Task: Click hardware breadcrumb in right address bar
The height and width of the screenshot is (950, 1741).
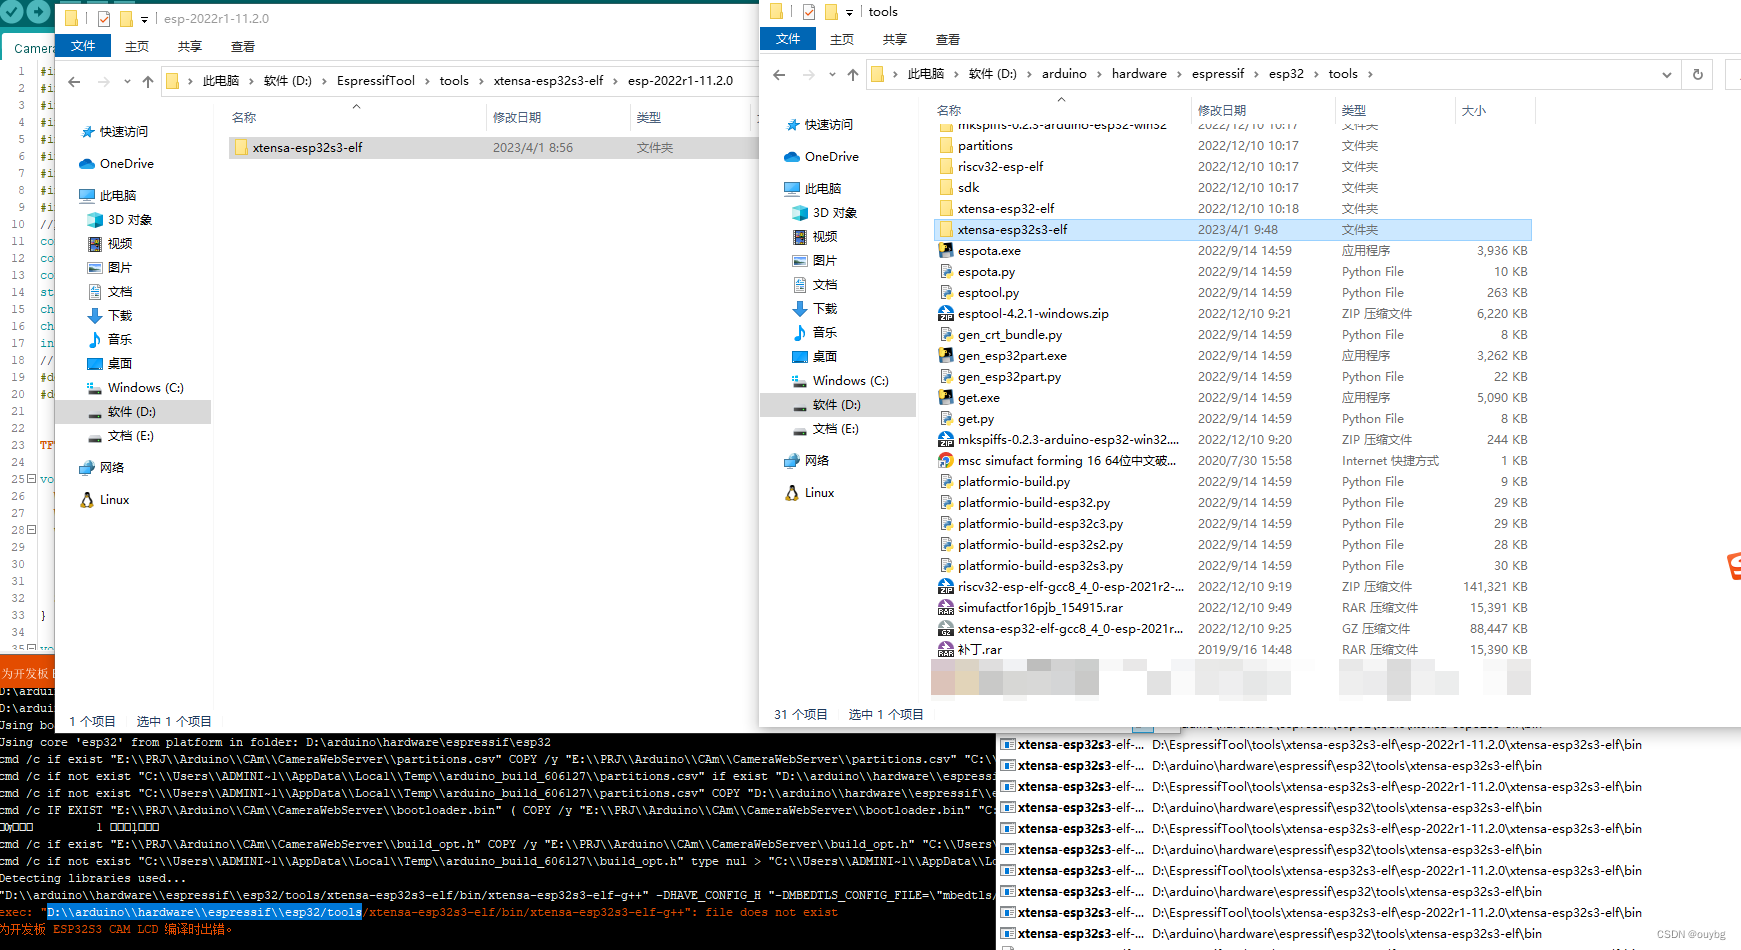Action: tap(1139, 74)
